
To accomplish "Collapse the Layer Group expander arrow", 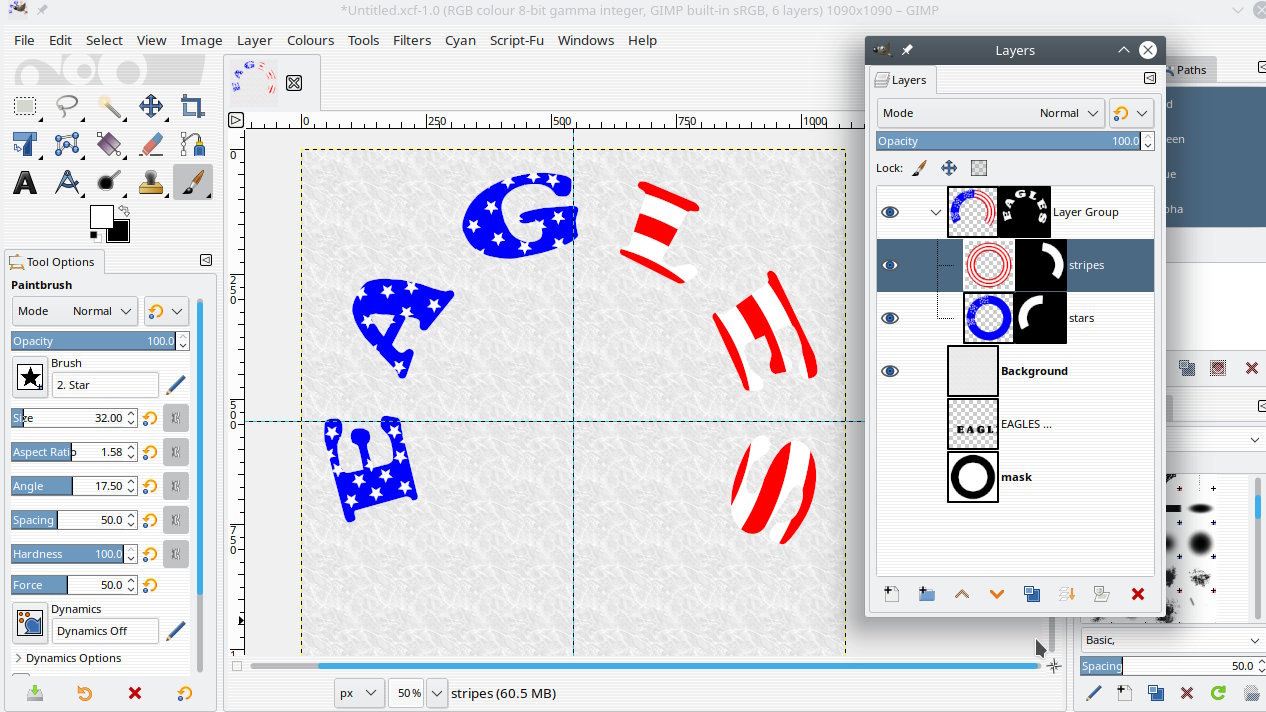I will 935,212.
